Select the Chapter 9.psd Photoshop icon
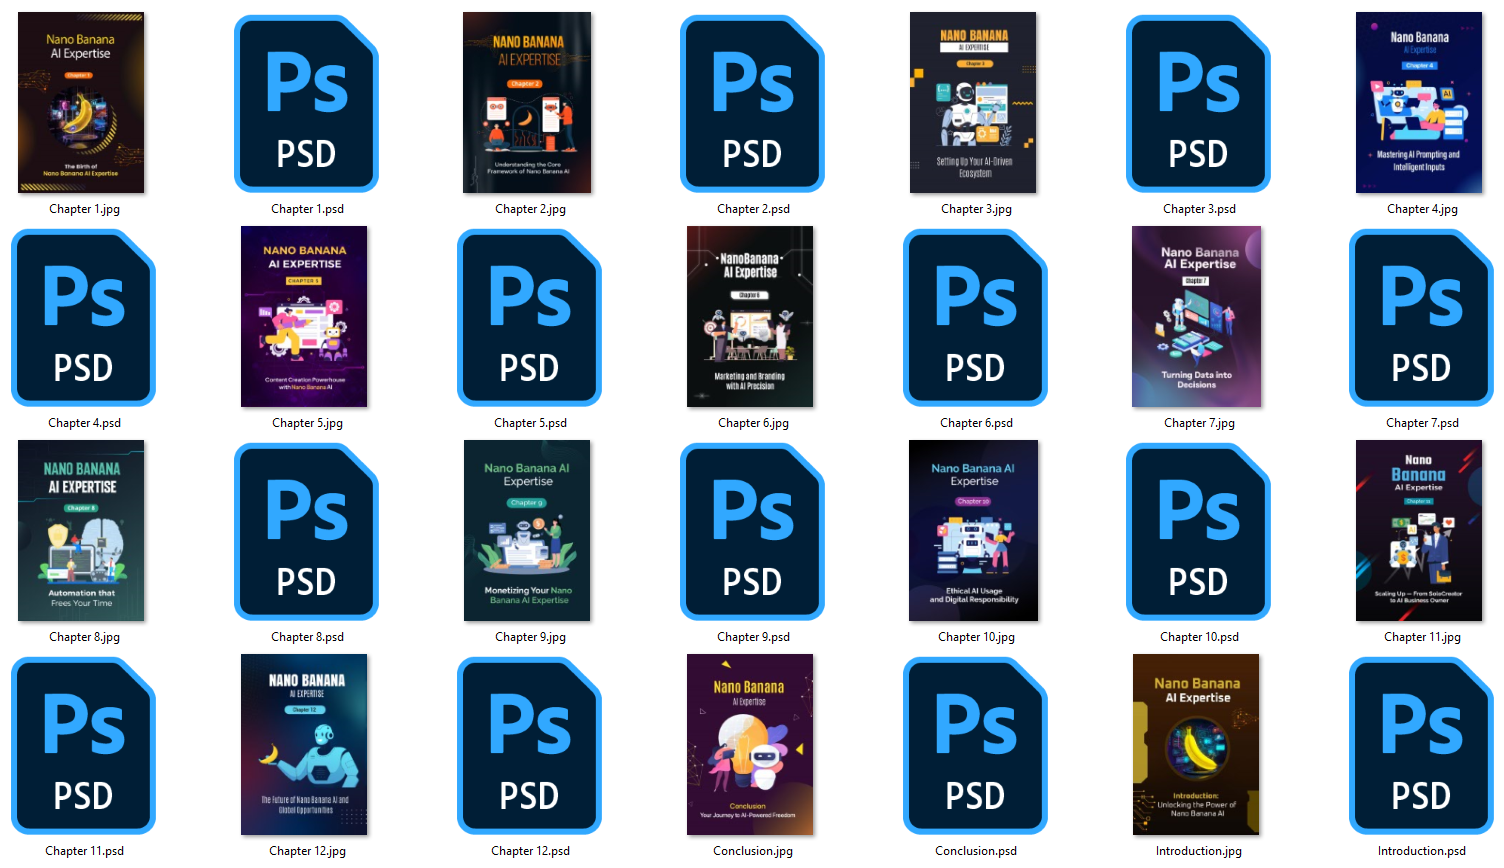 click(752, 532)
